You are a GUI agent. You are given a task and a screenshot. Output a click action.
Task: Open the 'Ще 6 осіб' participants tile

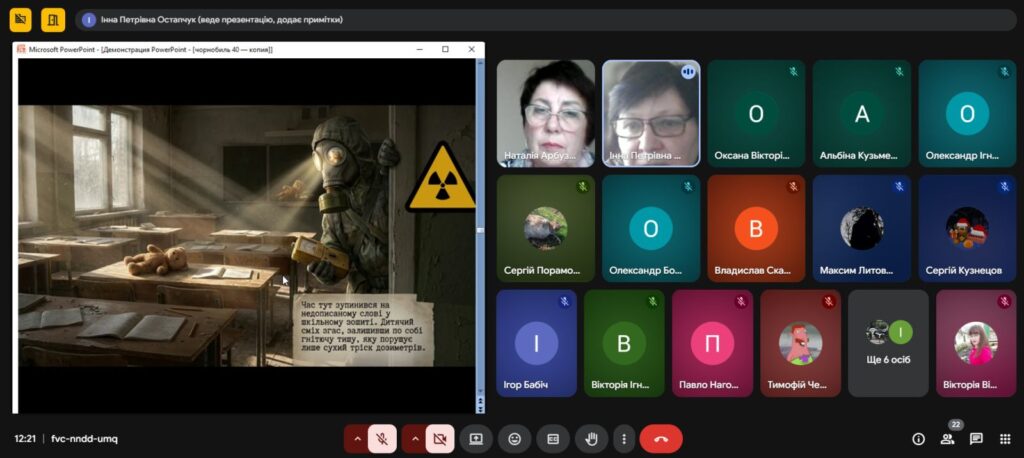tap(888, 343)
